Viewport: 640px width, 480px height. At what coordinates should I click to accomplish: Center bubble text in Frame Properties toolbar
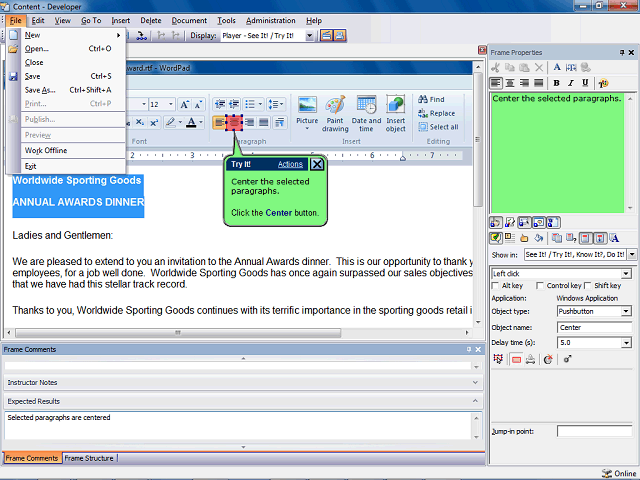coord(510,83)
